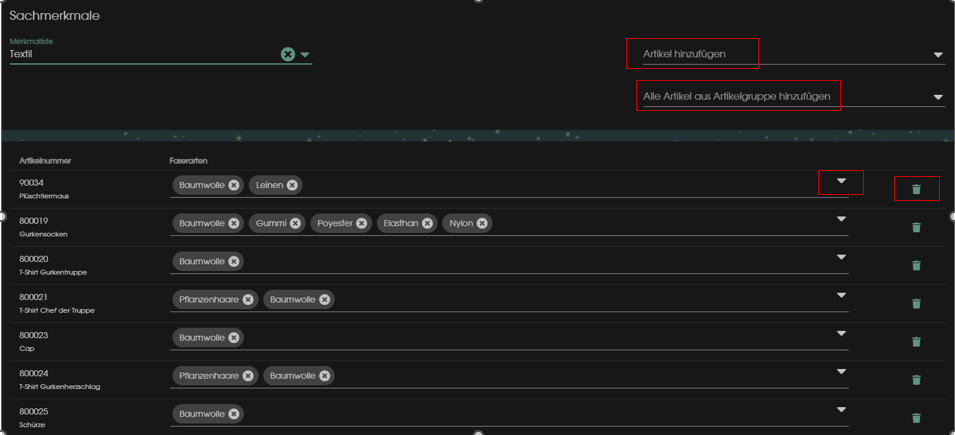This screenshot has height=435, width=955.
Task: Click the Faserarten column header
Action: tap(188, 160)
